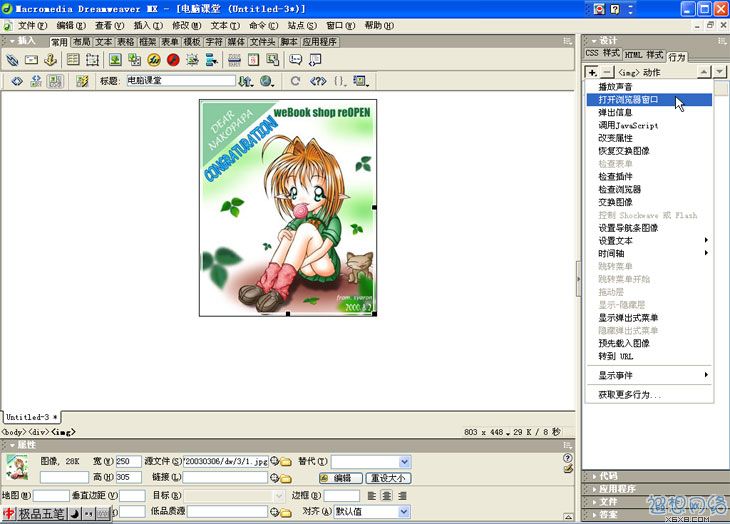Insert Tabular Data
Viewport: 730px width, 524px height.
coord(273,60)
